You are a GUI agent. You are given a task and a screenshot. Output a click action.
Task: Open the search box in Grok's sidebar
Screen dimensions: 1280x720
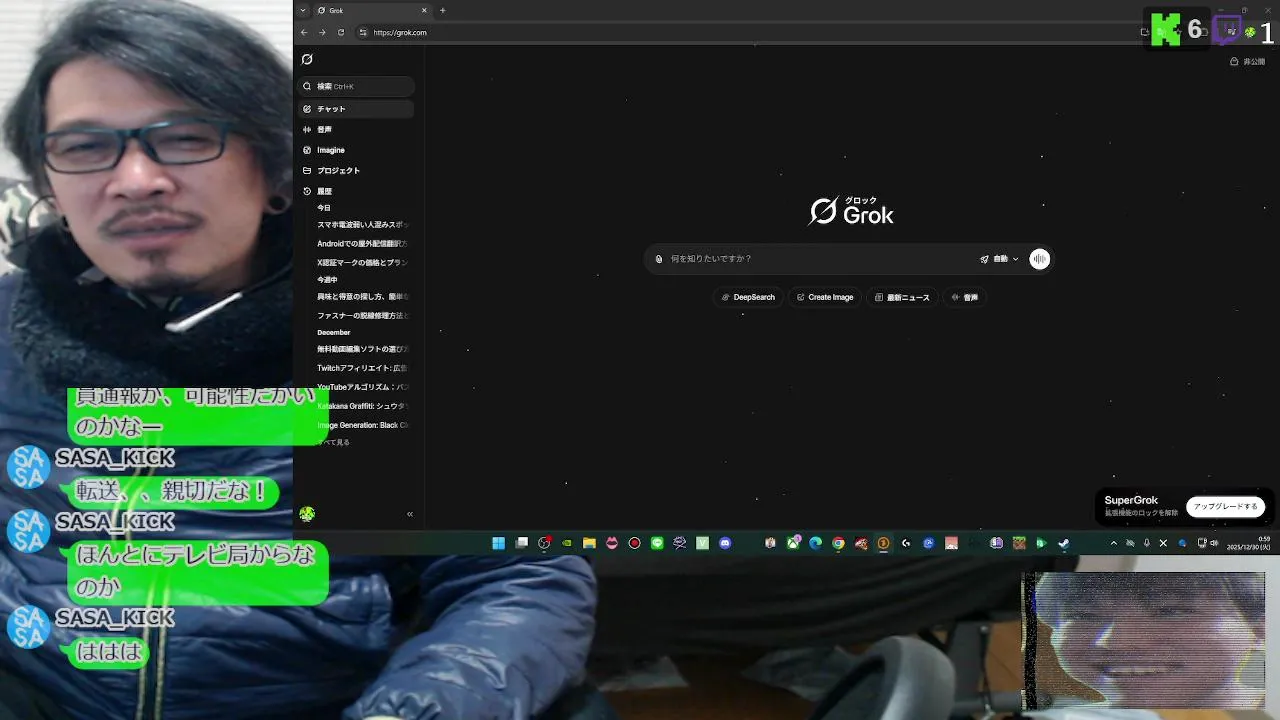[x=357, y=87]
